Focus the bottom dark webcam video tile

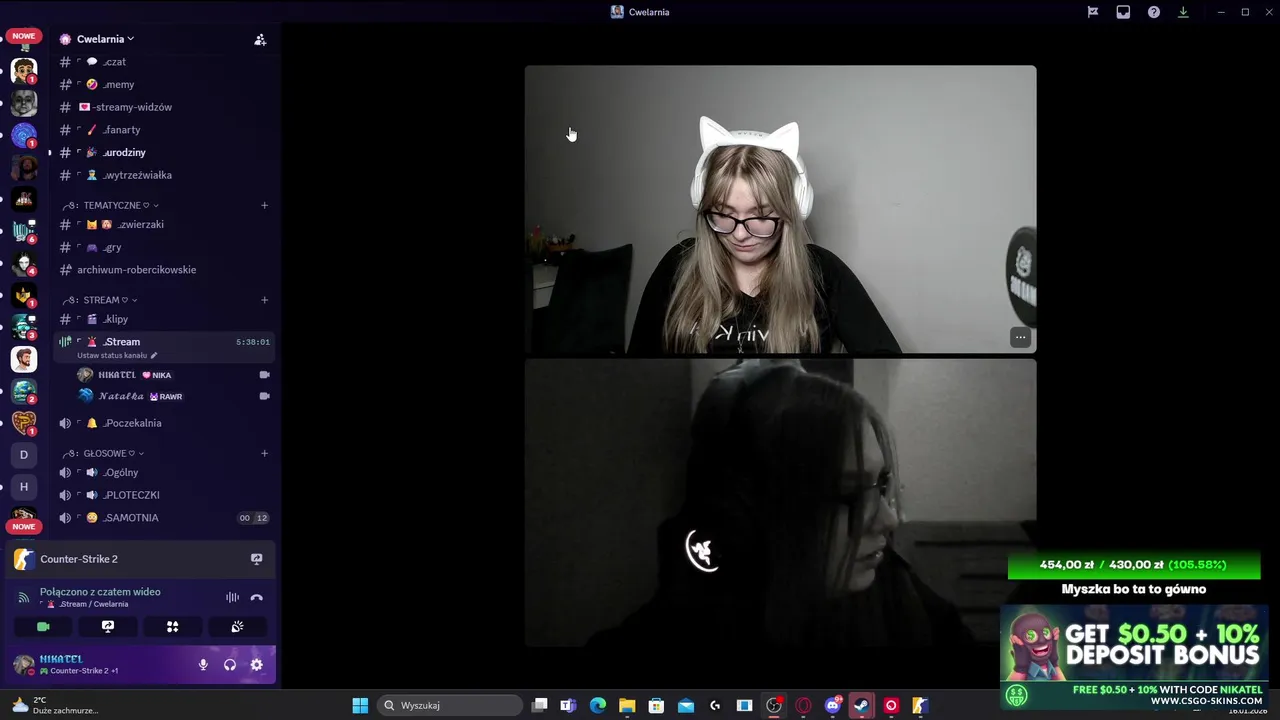tap(780, 503)
